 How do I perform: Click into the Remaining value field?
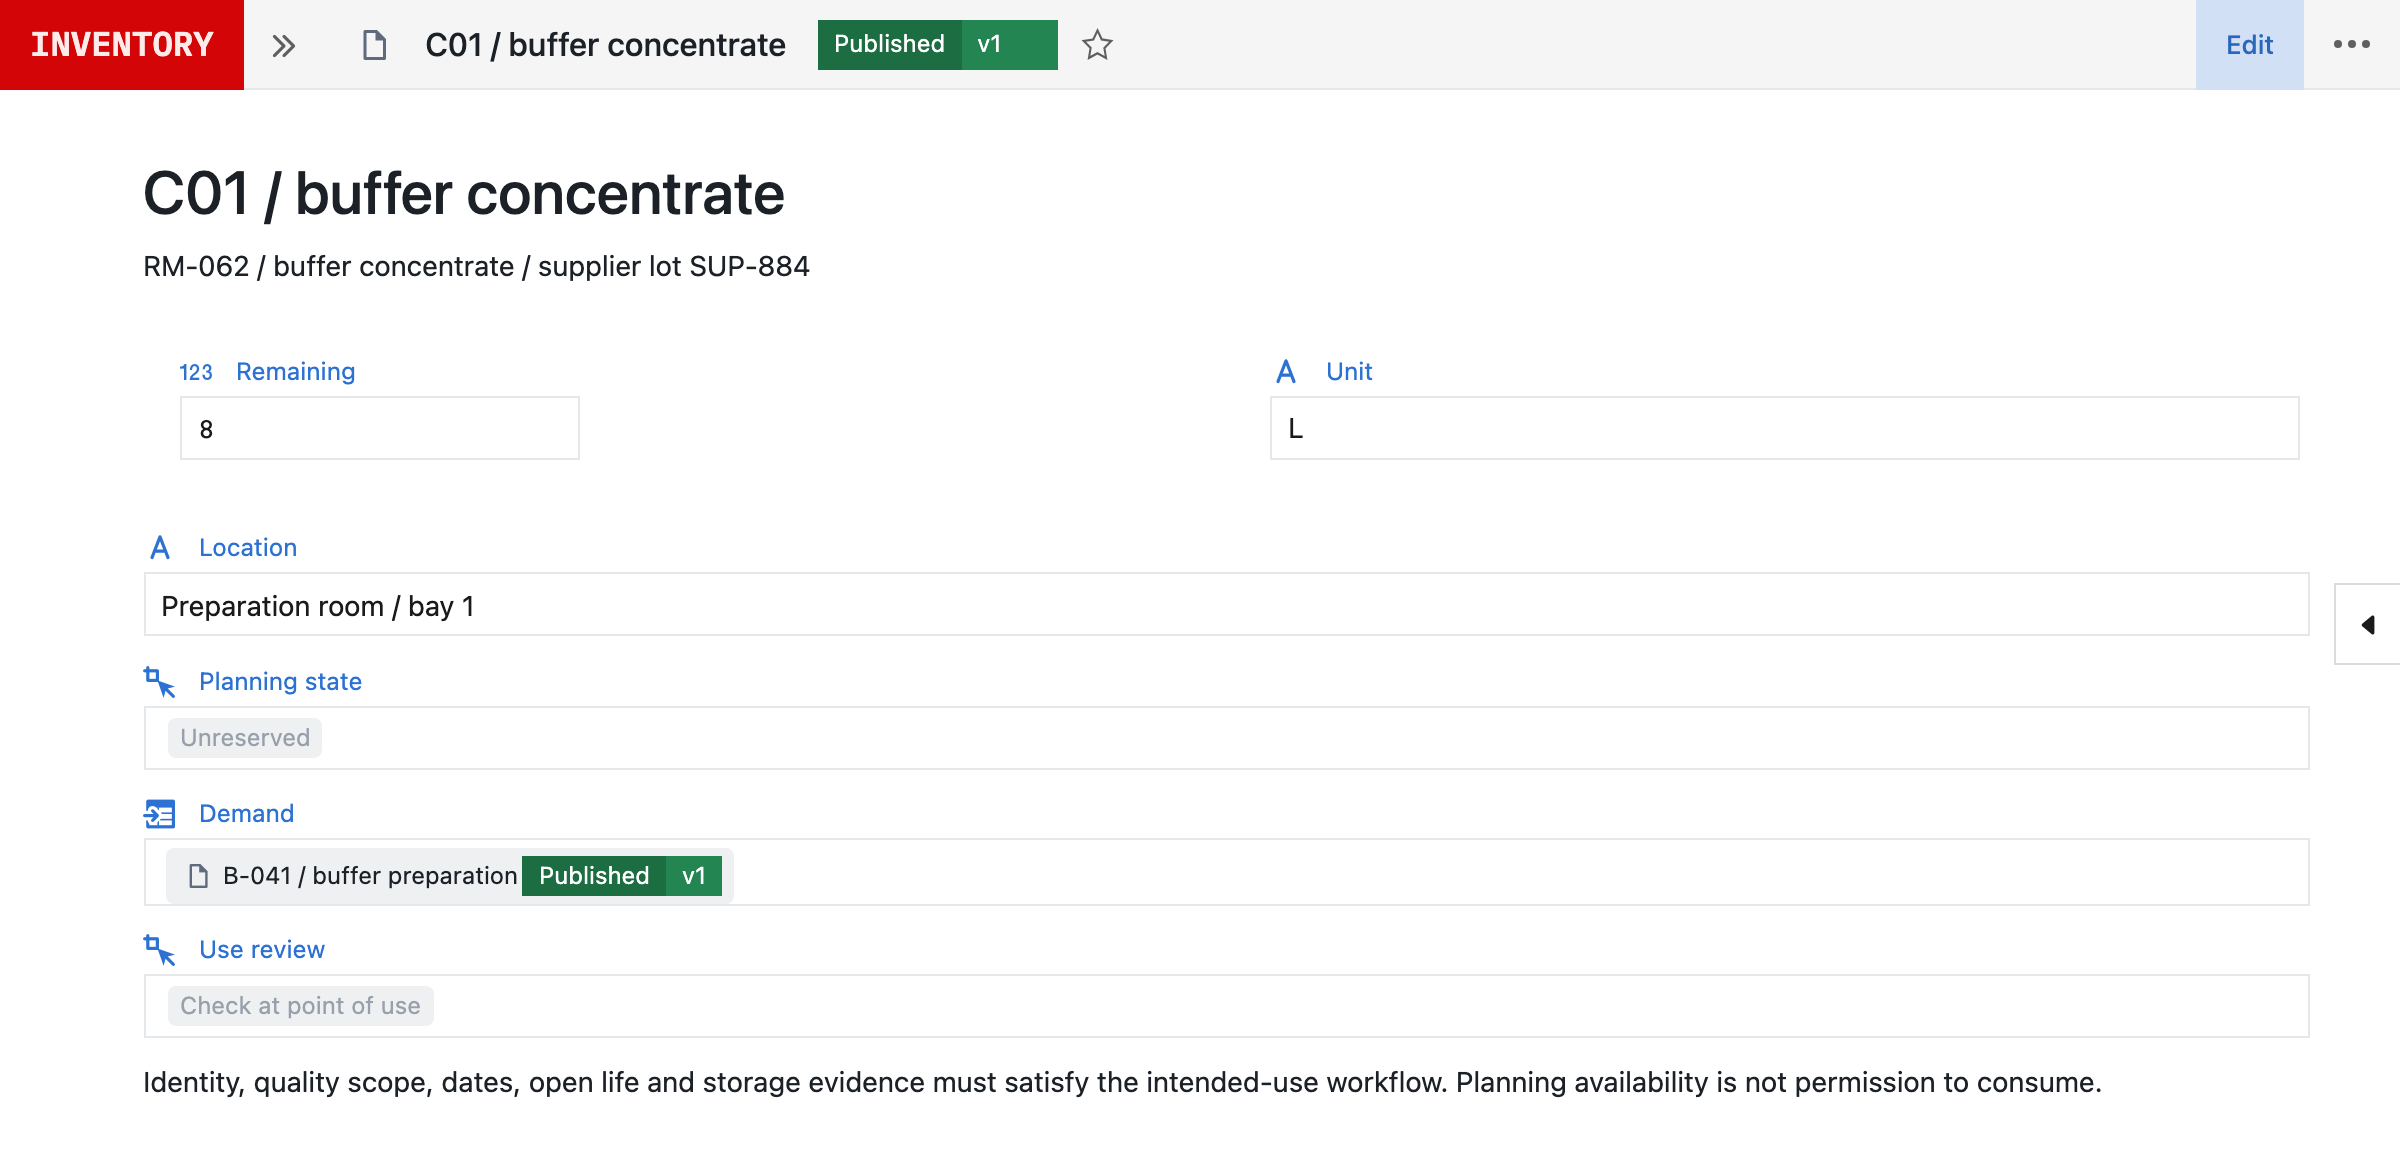coord(379,429)
